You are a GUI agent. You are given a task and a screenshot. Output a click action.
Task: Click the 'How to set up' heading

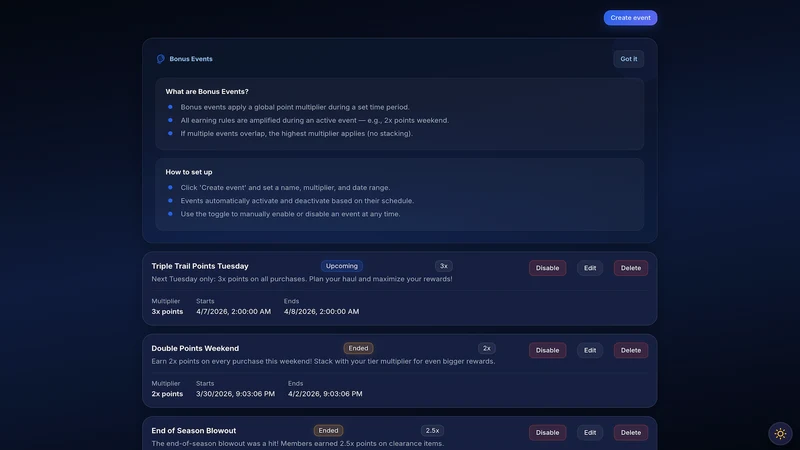[189, 172]
